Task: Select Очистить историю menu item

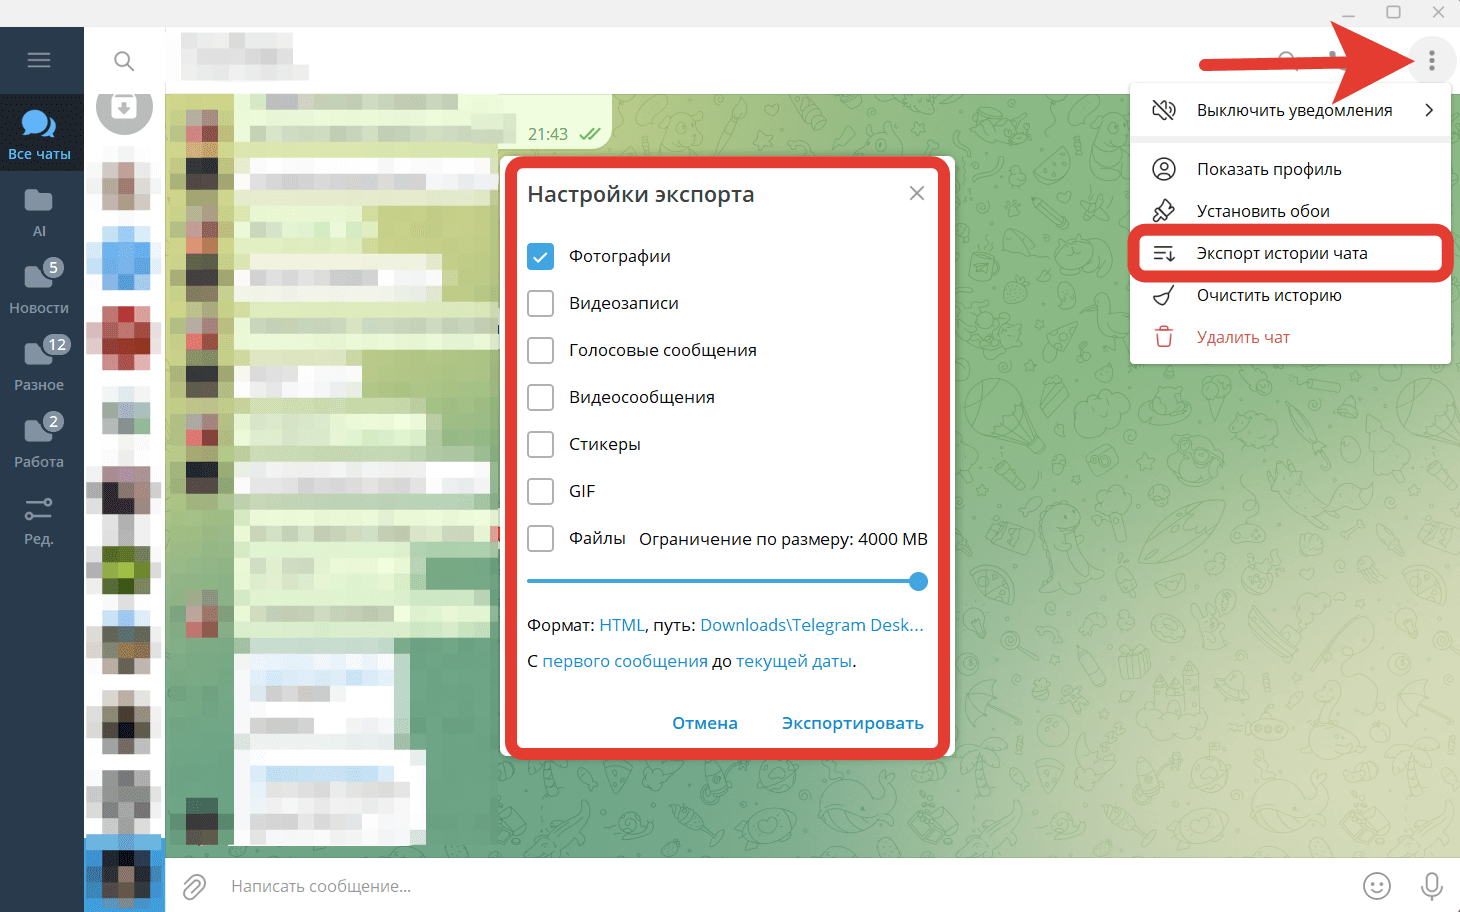Action: point(1290,295)
